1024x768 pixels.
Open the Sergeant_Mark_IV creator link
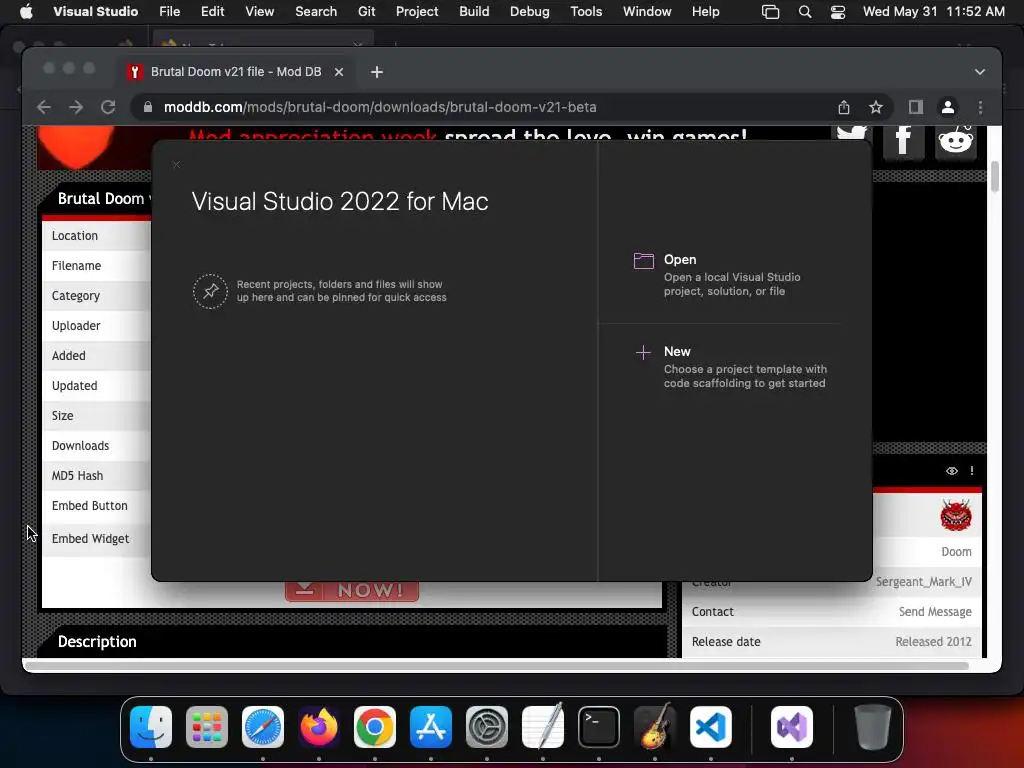pos(923,582)
